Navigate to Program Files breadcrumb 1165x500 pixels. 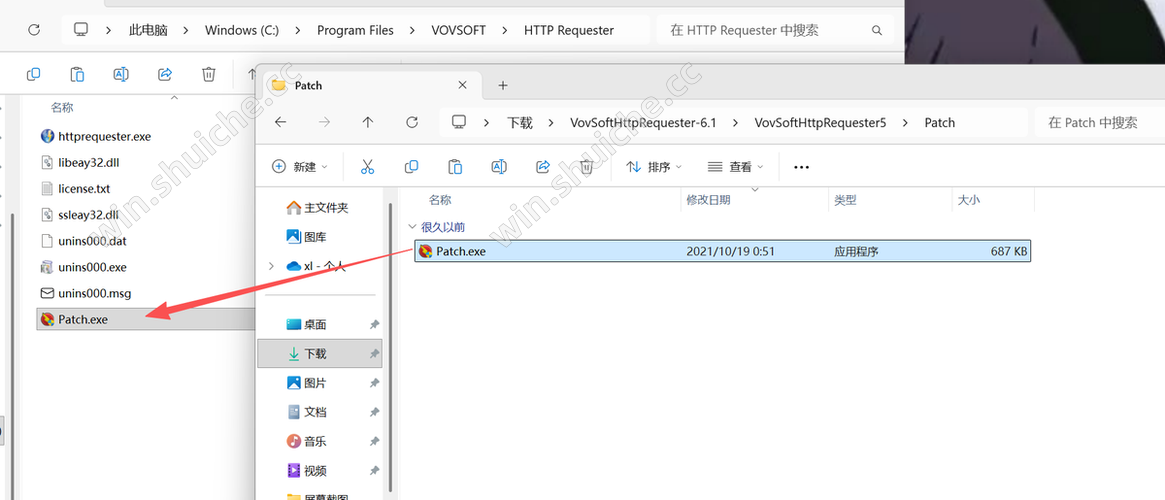355,30
